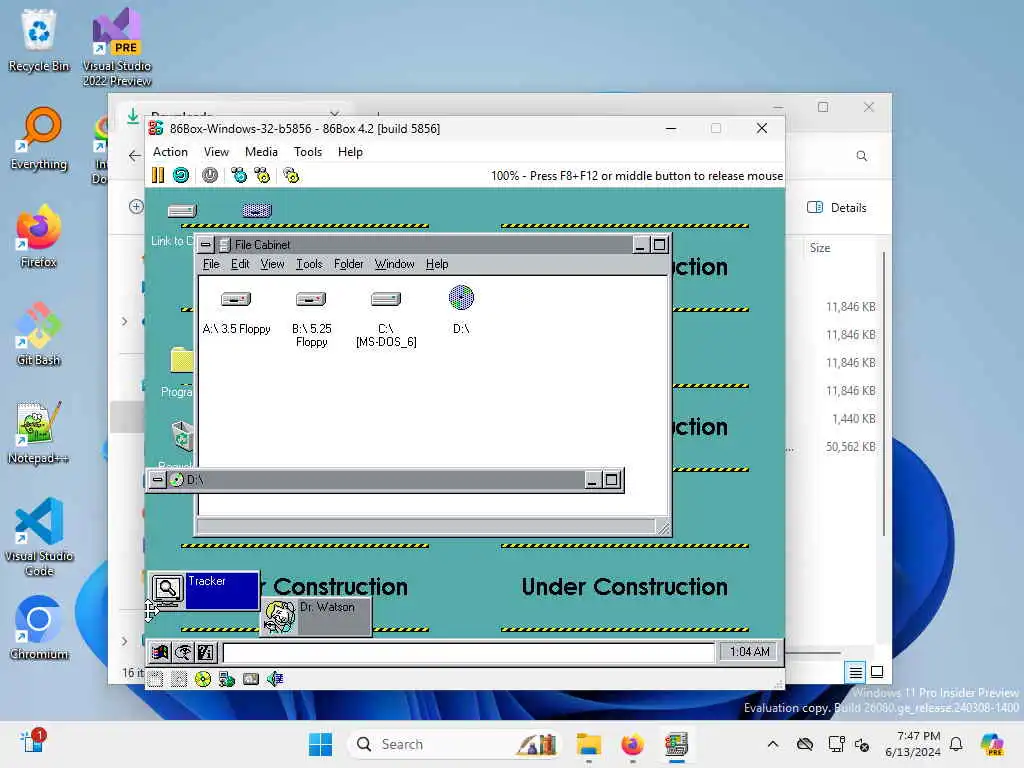Image resolution: width=1024 pixels, height=768 pixels.
Task: Click the Dr. Watson icon
Action: pyautogui.click(x=280, y=617)
